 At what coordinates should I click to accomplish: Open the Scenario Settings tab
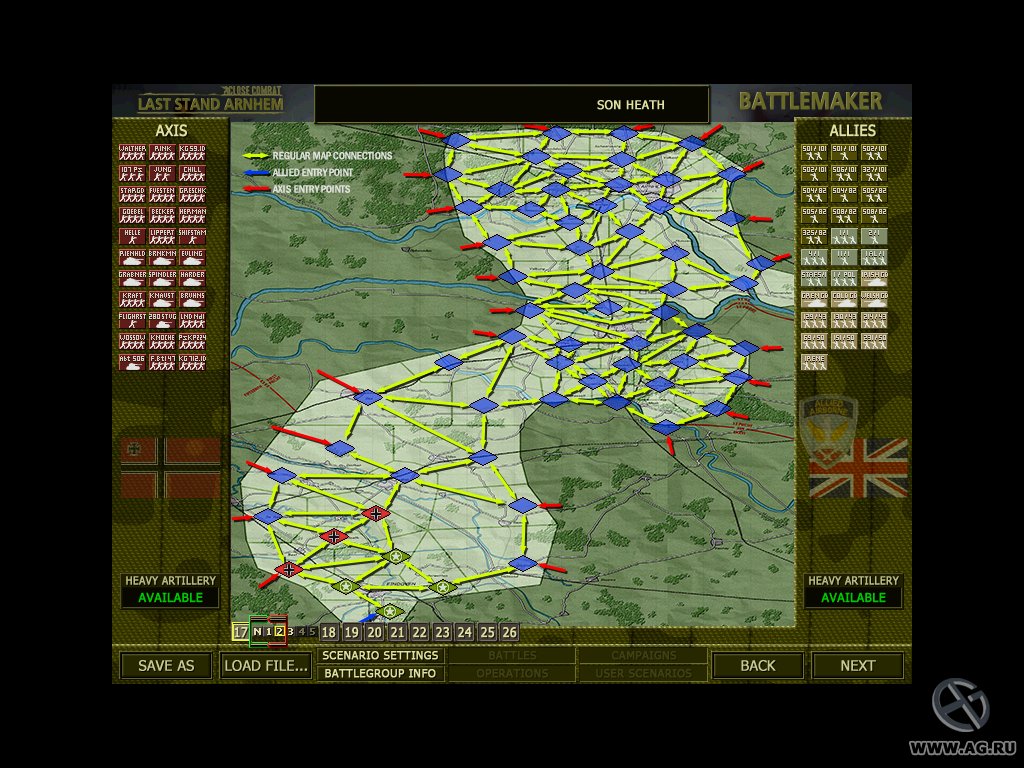(380, 656)
